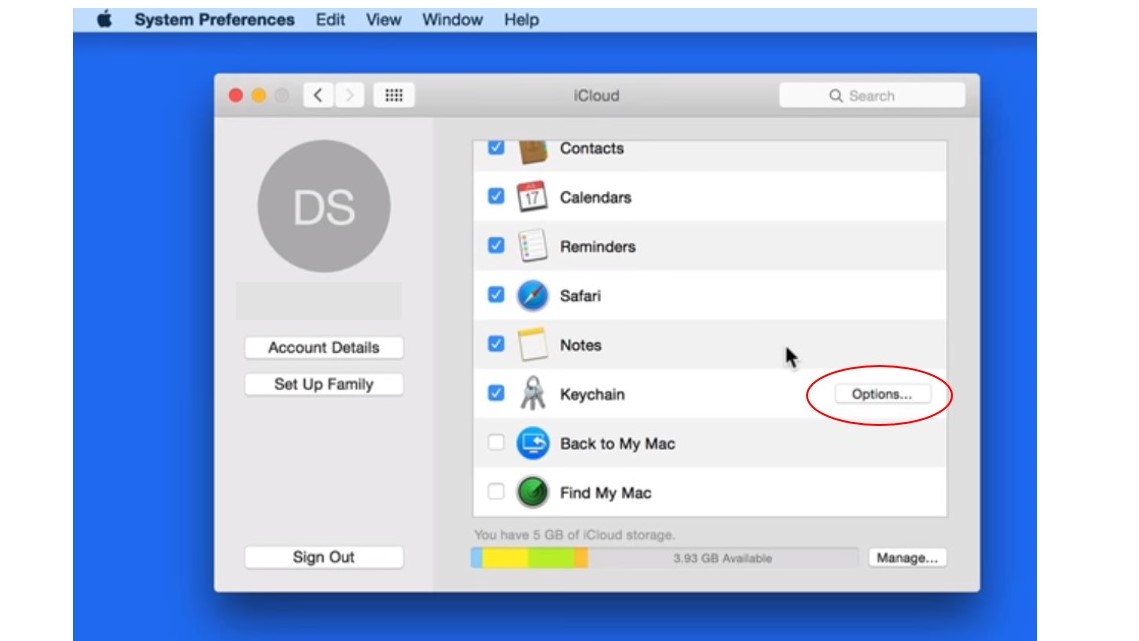This screenshot has height=641, width=1139.
Task: Click the Safari compass icon
Action: (532, 296)
